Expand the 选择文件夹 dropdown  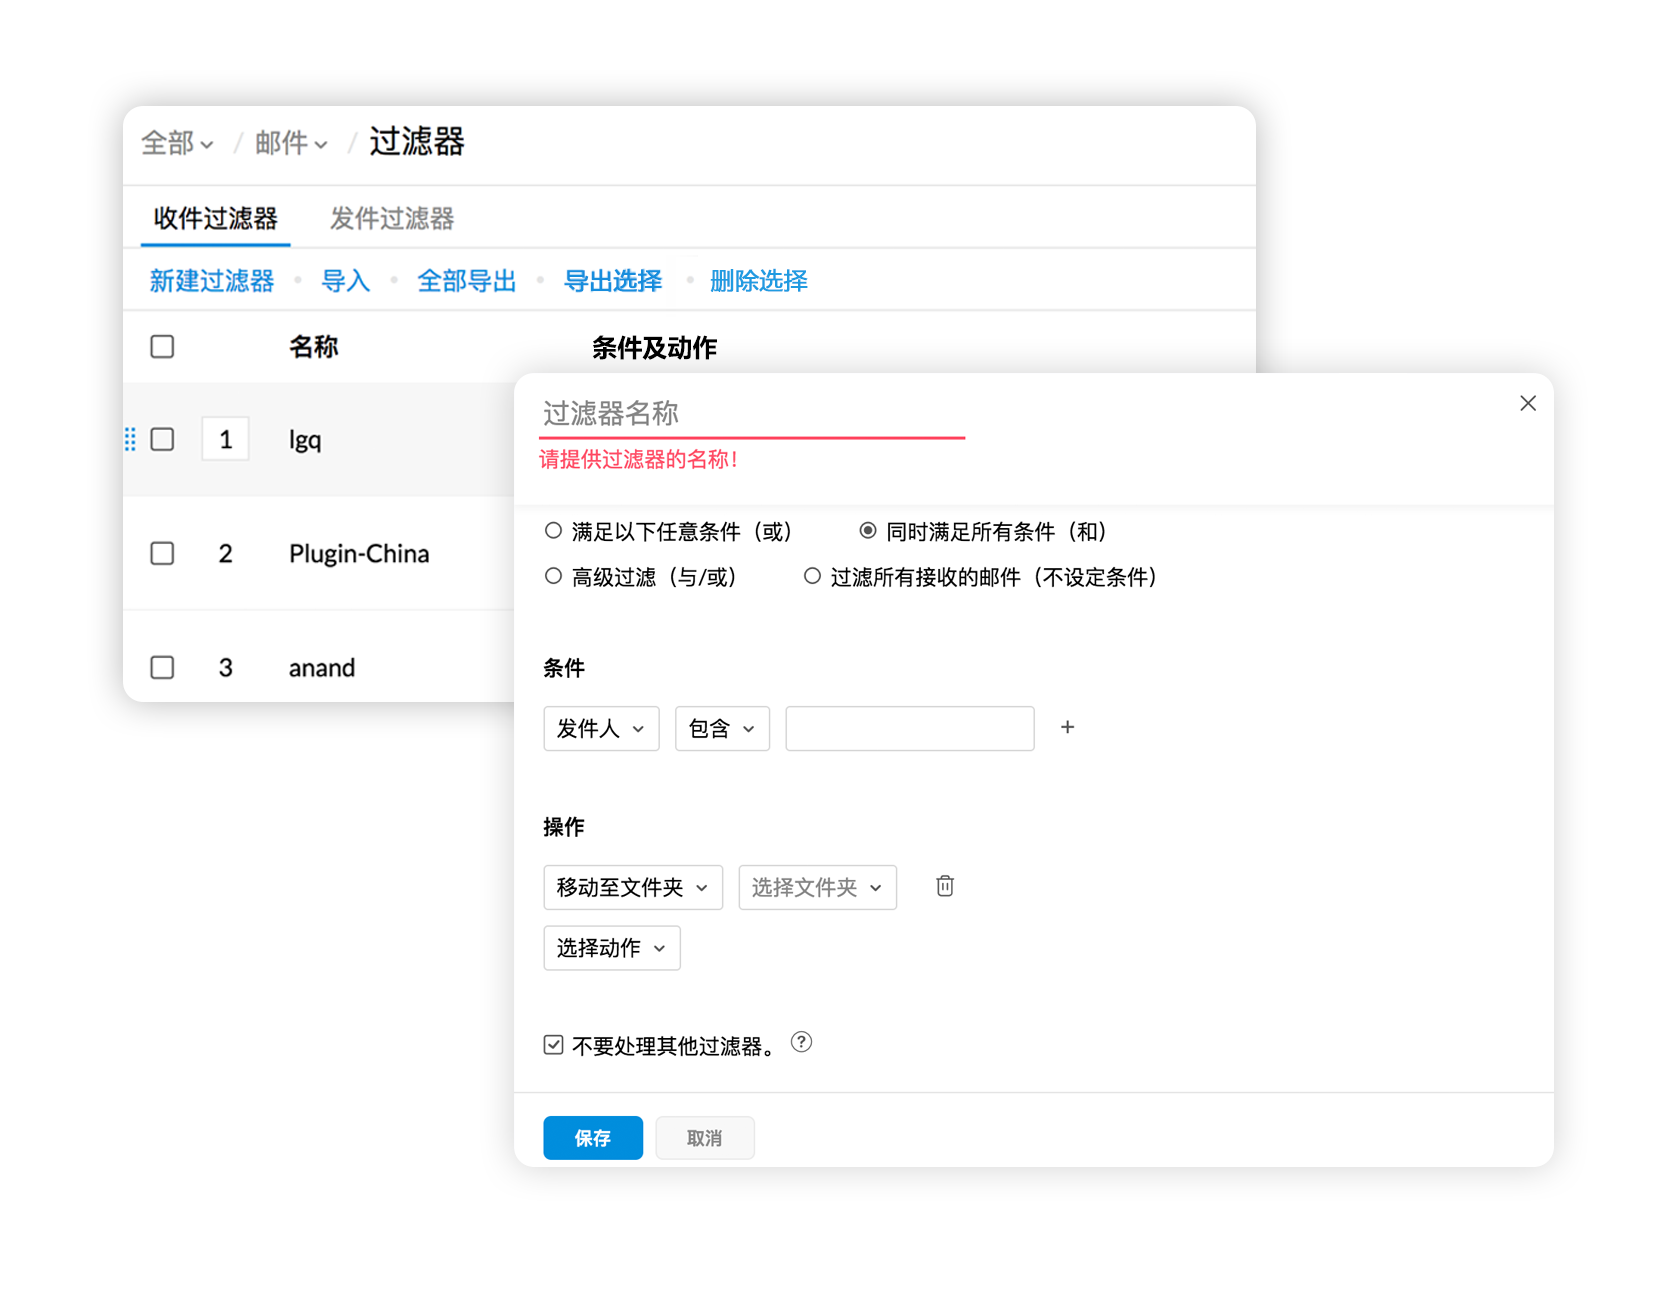[x=817, y=887]
